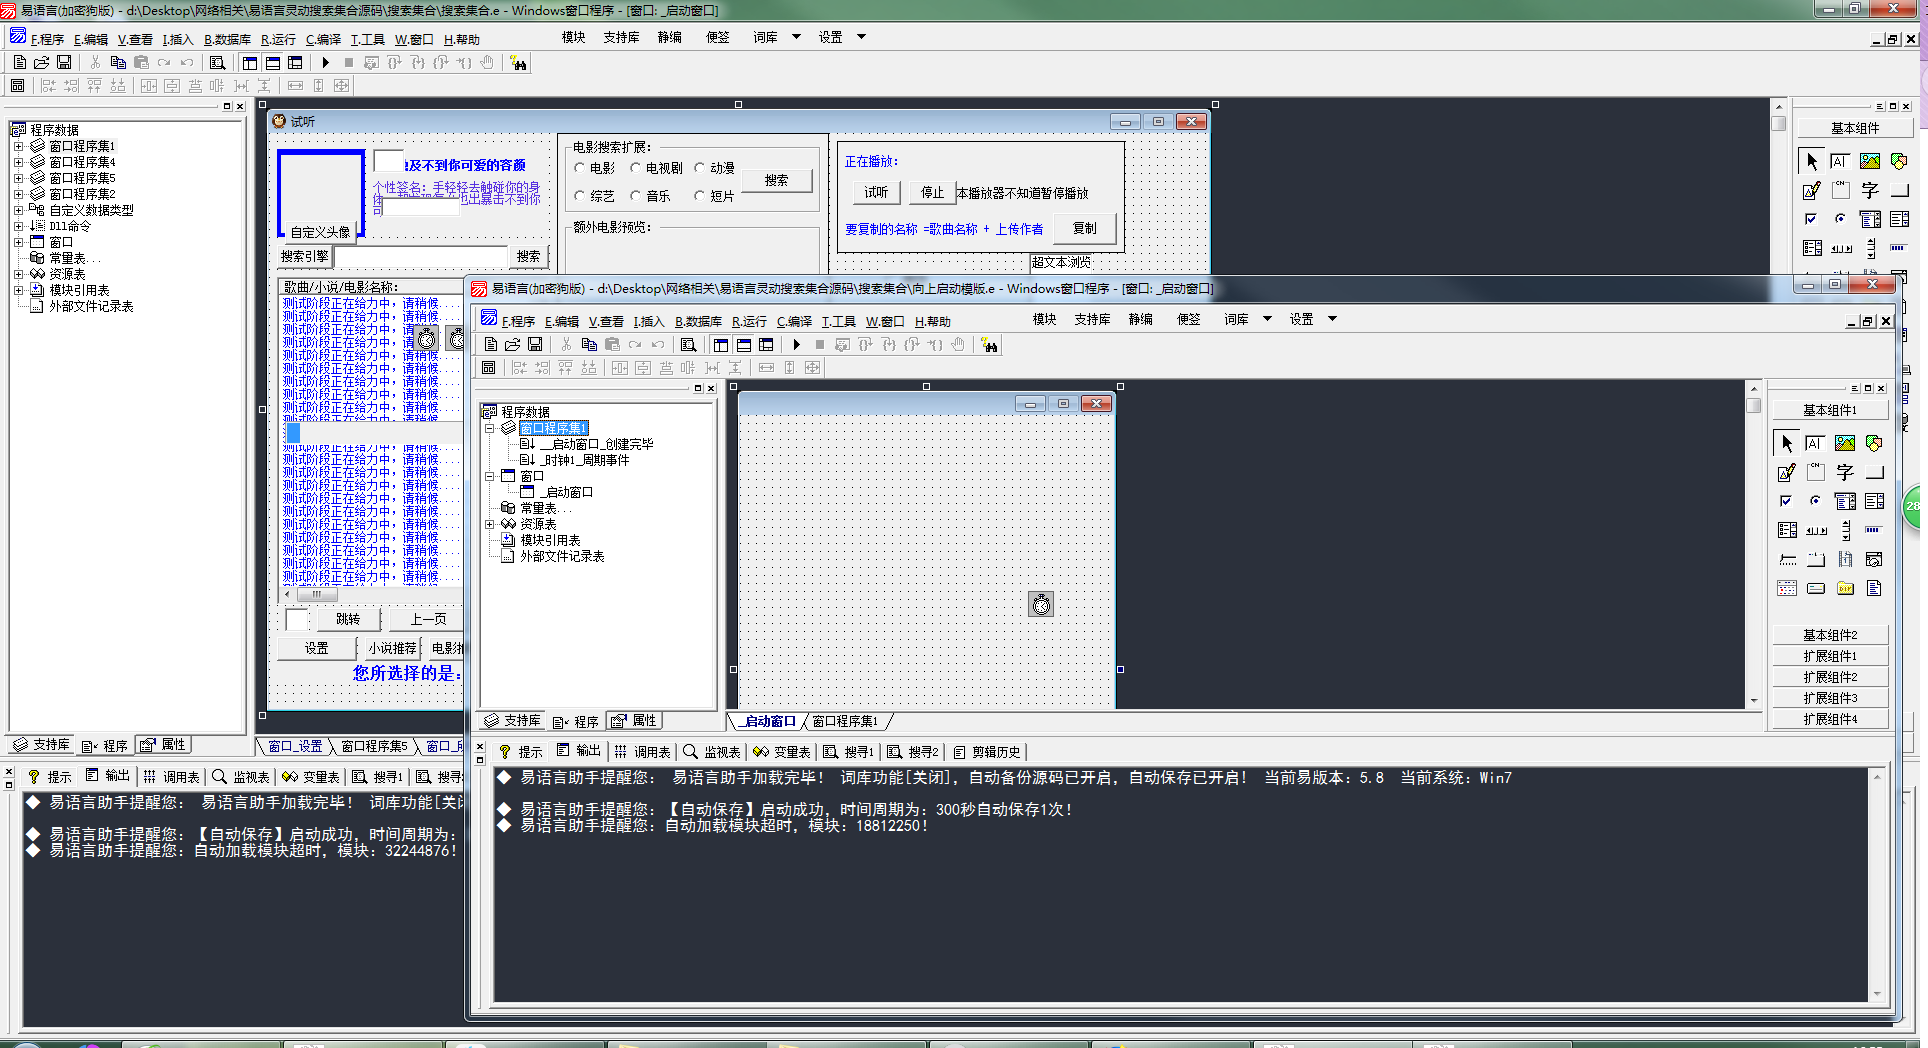Click 试听 button in playback group

(x=876, y=192)
